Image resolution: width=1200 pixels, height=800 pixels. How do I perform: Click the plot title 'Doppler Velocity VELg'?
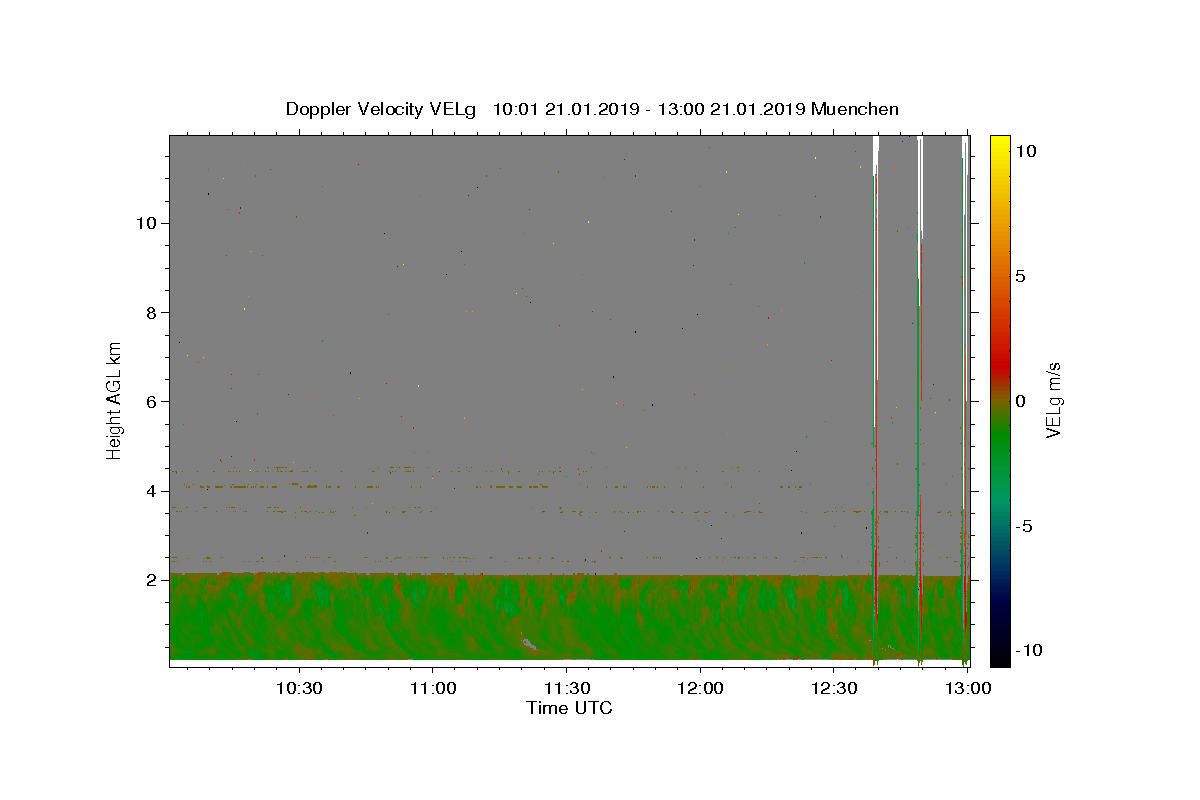click(x=383, y=109)
